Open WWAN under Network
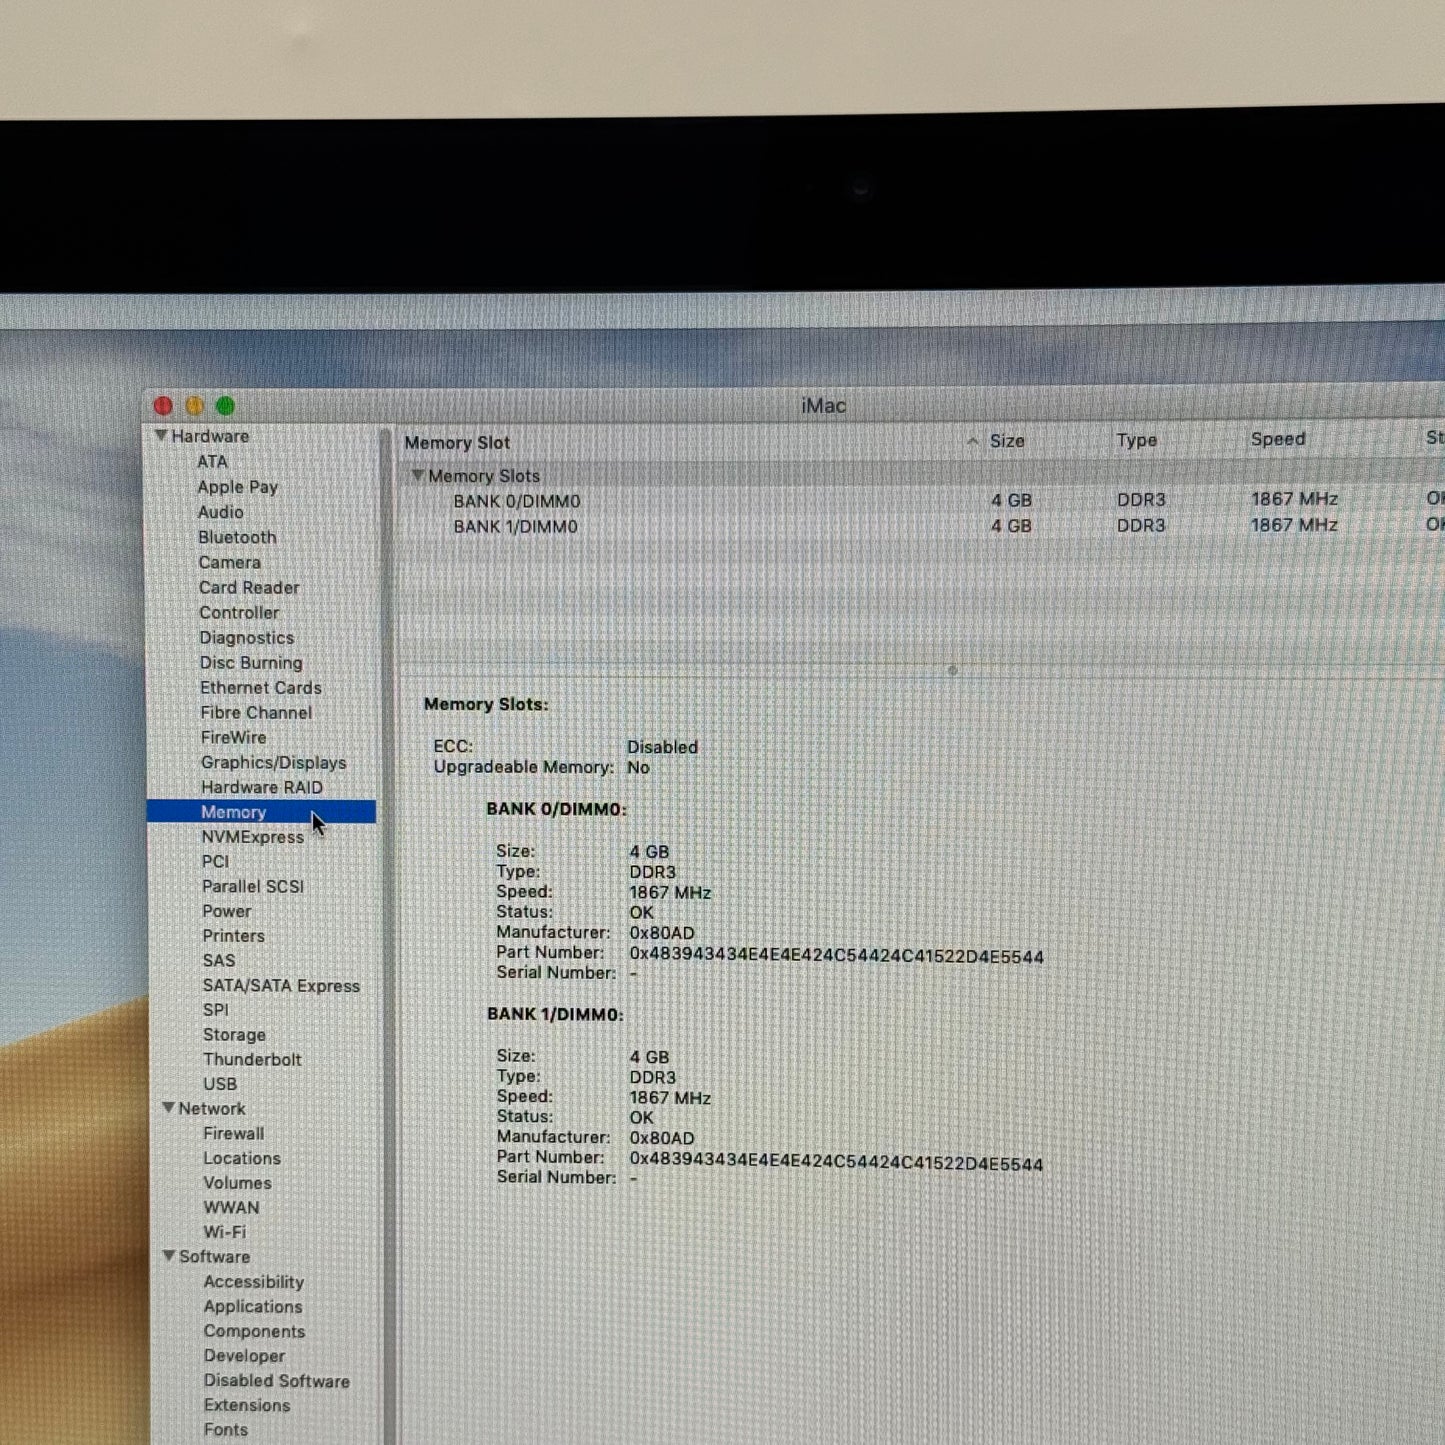The image size is (1445, 1445). tap(231, 1207)
